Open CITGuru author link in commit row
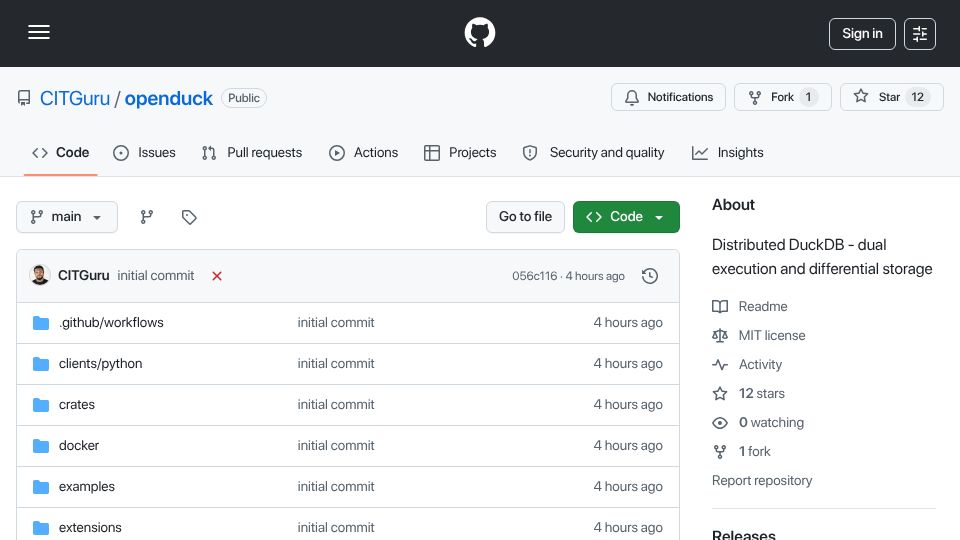This screenshot has height=540, width=960. 83,276
